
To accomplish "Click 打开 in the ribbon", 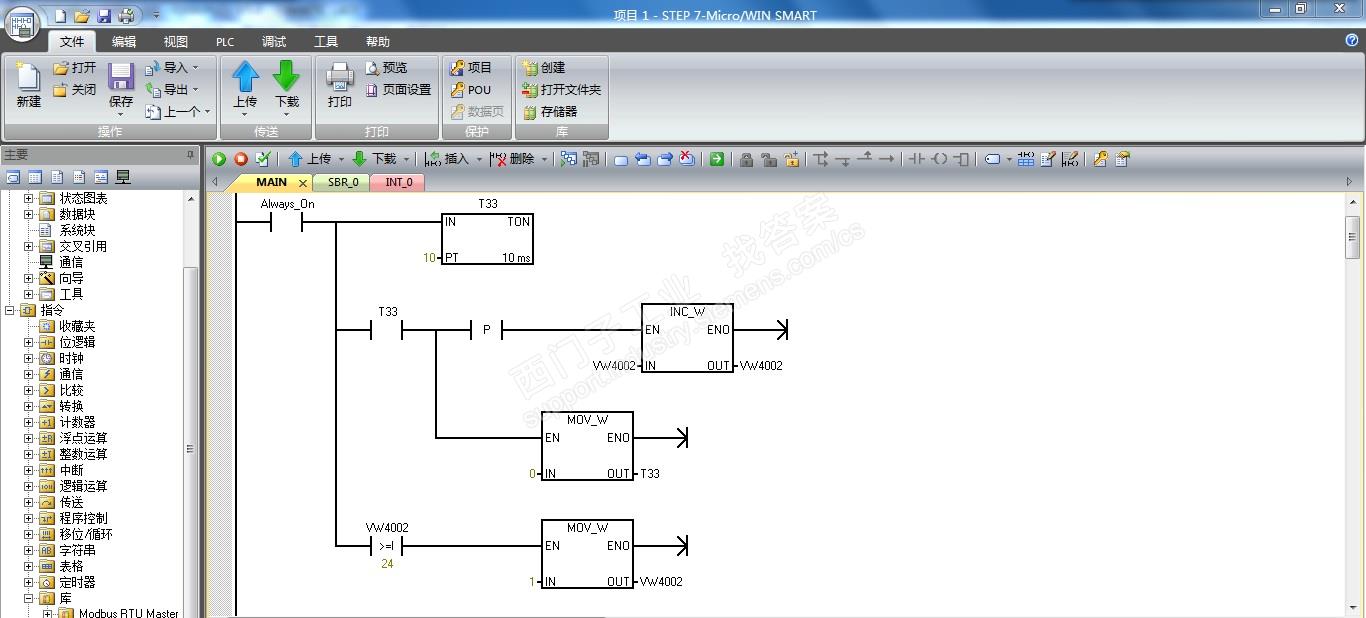I will 75,68.
